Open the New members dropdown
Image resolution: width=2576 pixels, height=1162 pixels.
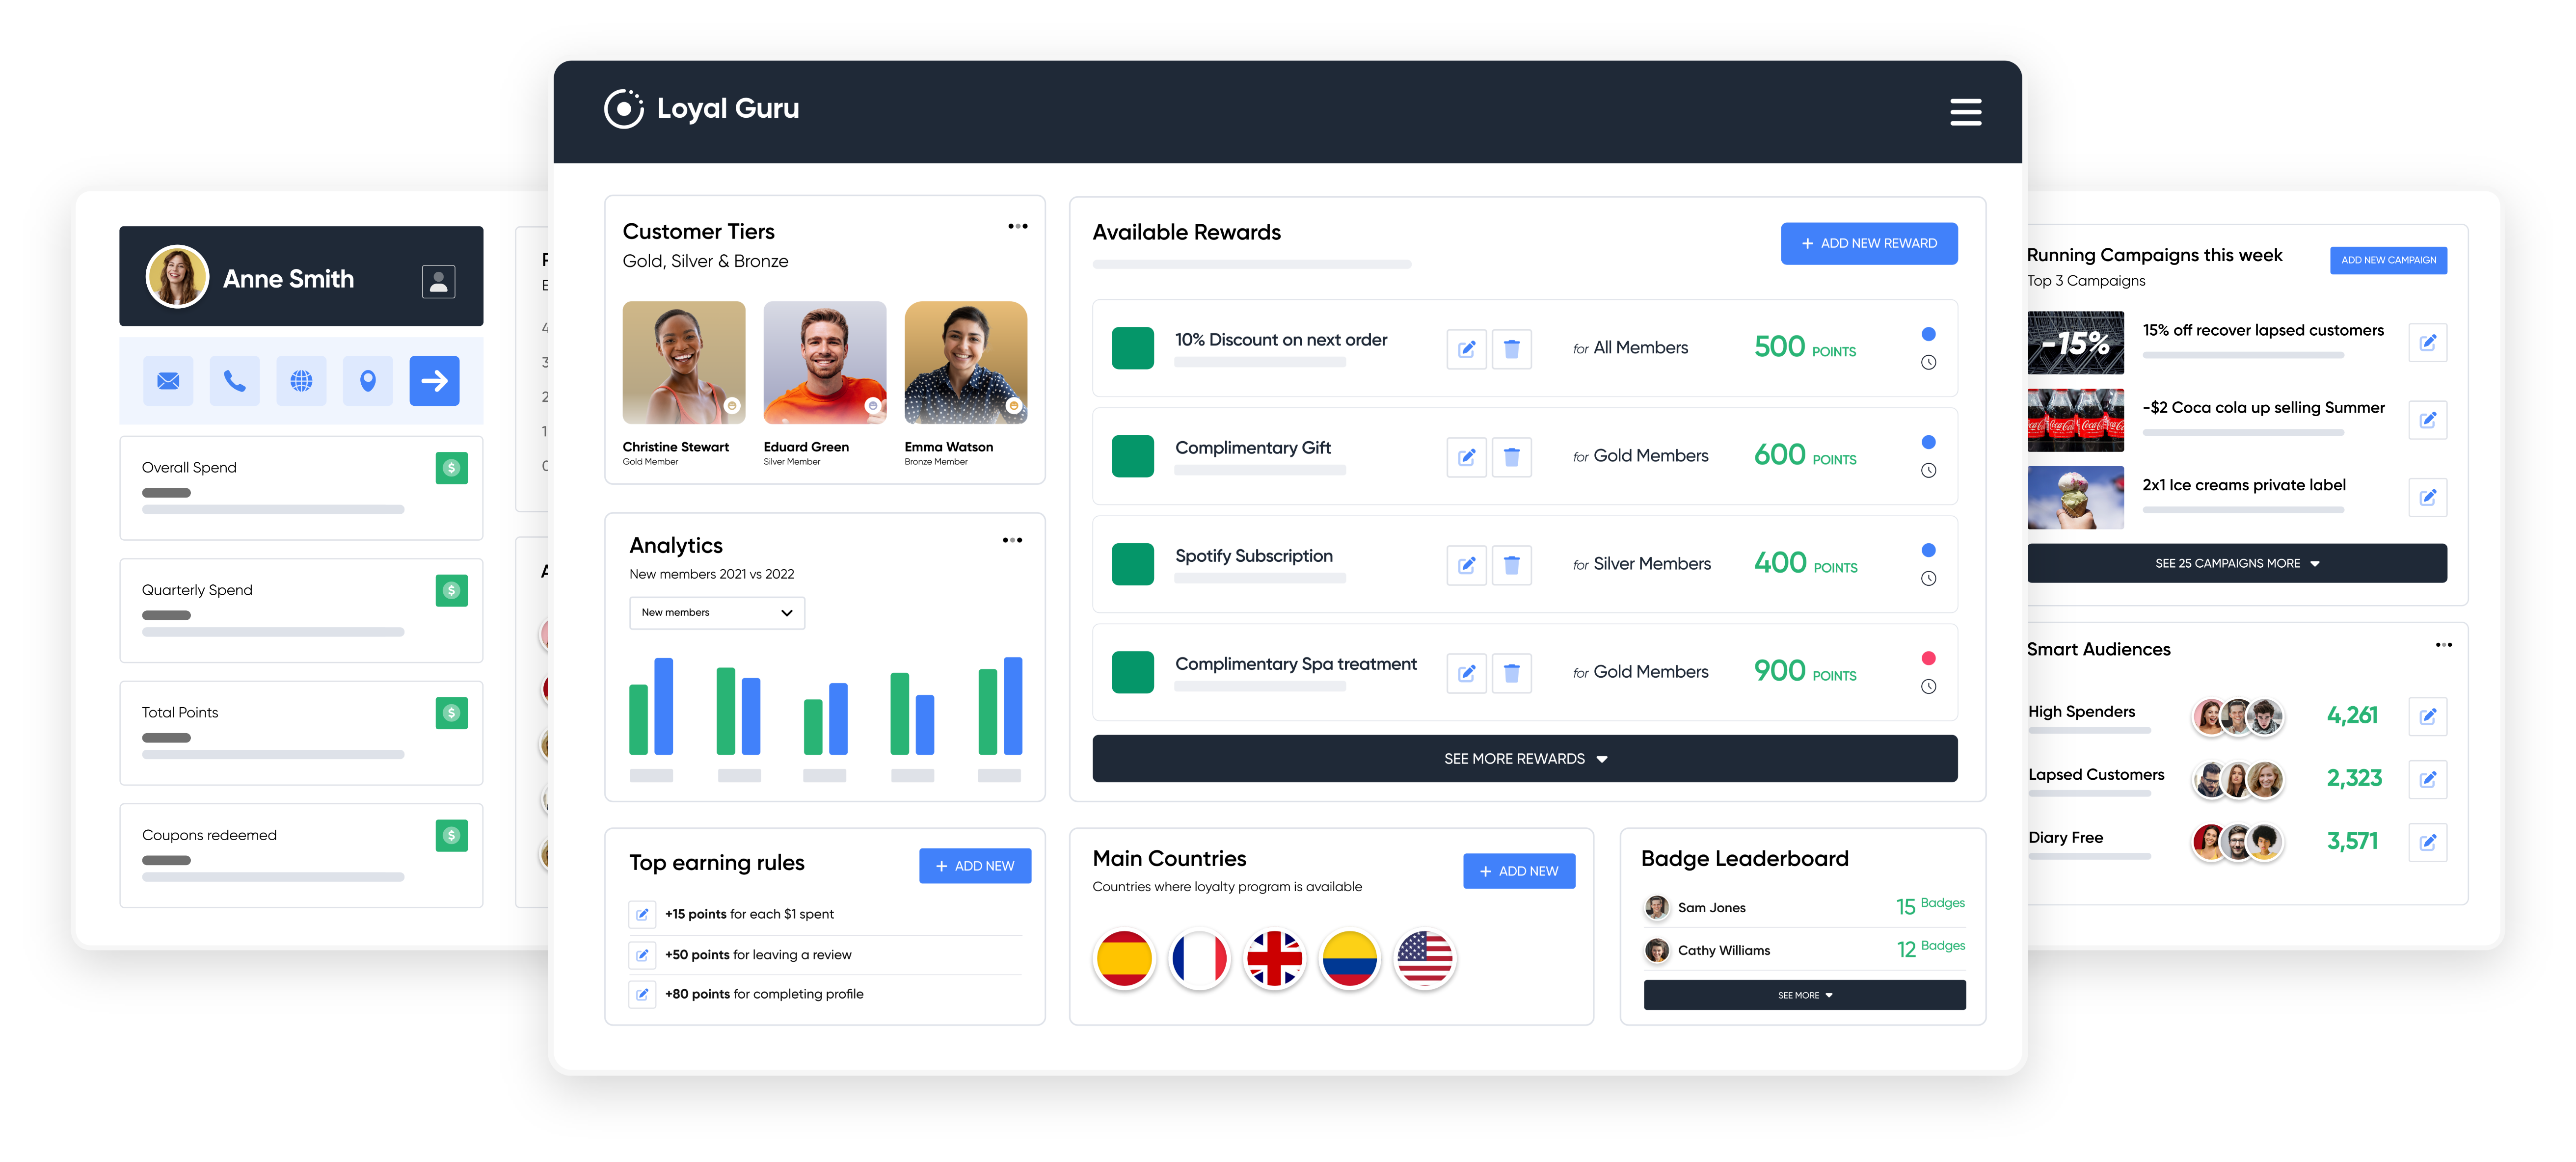pyautogui.click(x=716, y=612)
